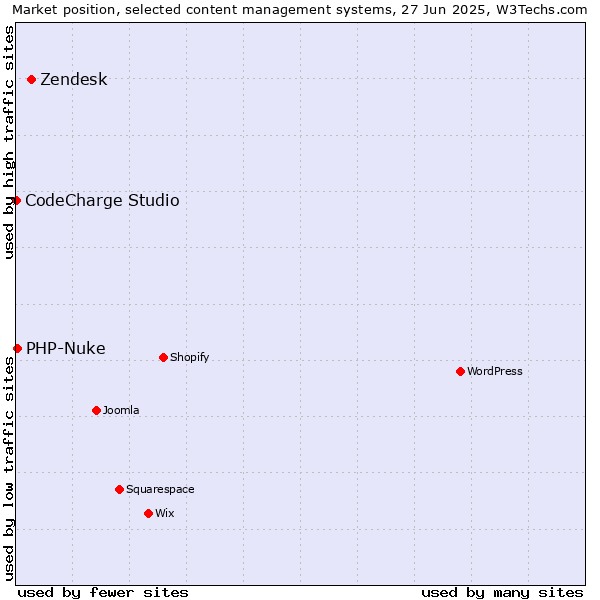Click the "Zendesk" label text
The image size is (600, 600).
click(74, 80)
